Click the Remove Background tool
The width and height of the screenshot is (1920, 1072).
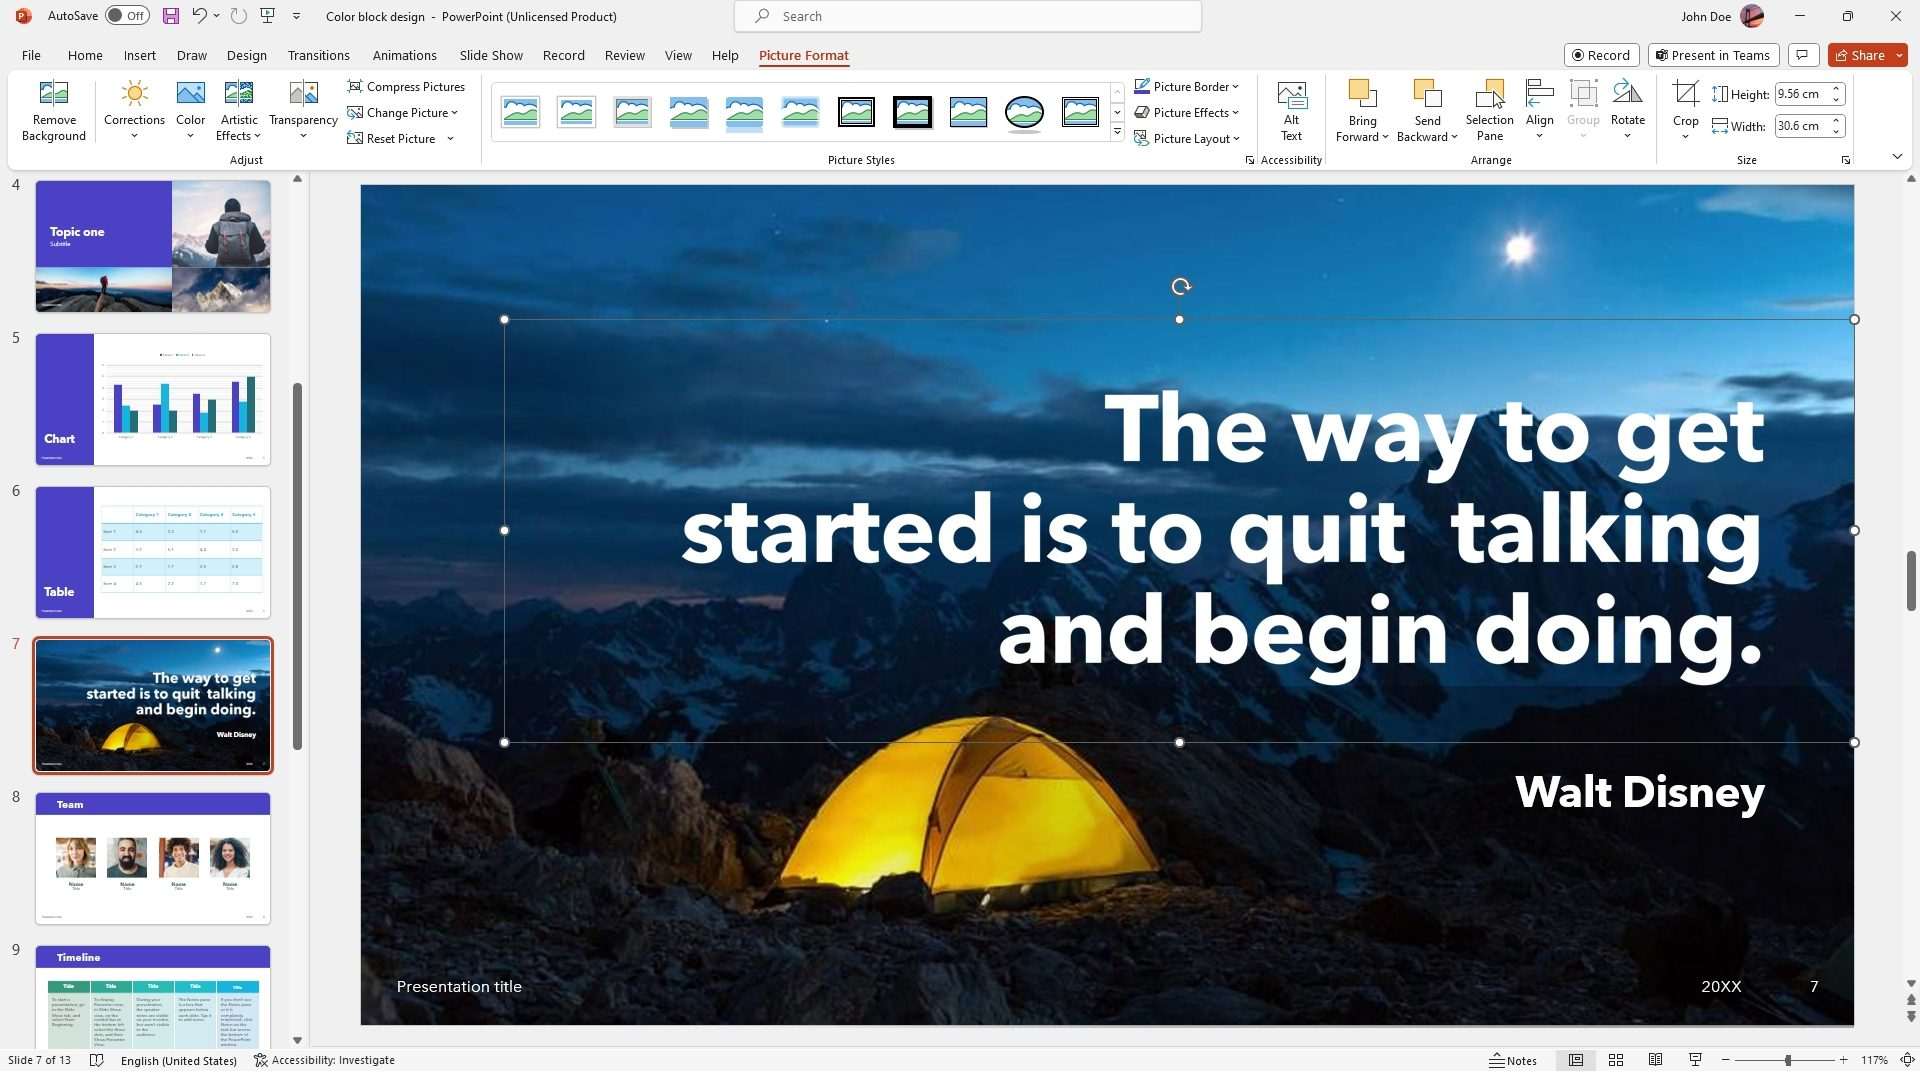(x=53, y=110)
